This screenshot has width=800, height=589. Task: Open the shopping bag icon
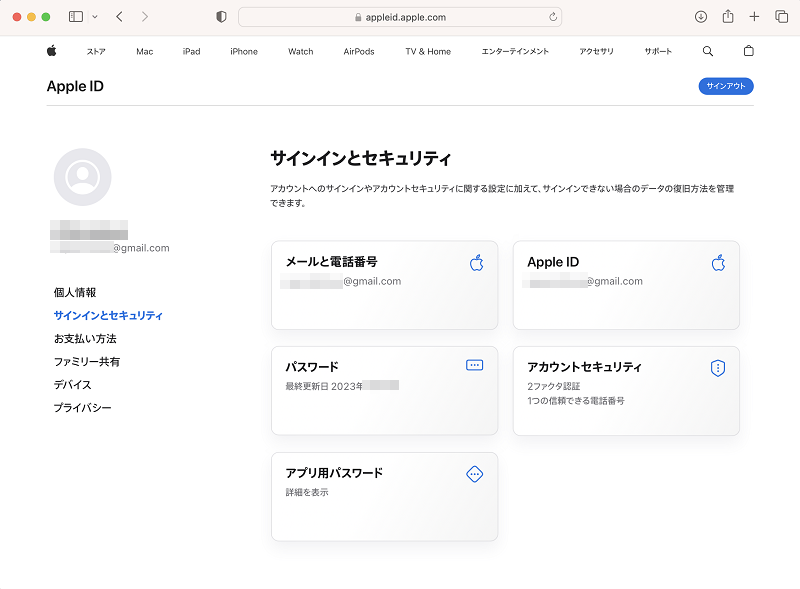point(748,51)
